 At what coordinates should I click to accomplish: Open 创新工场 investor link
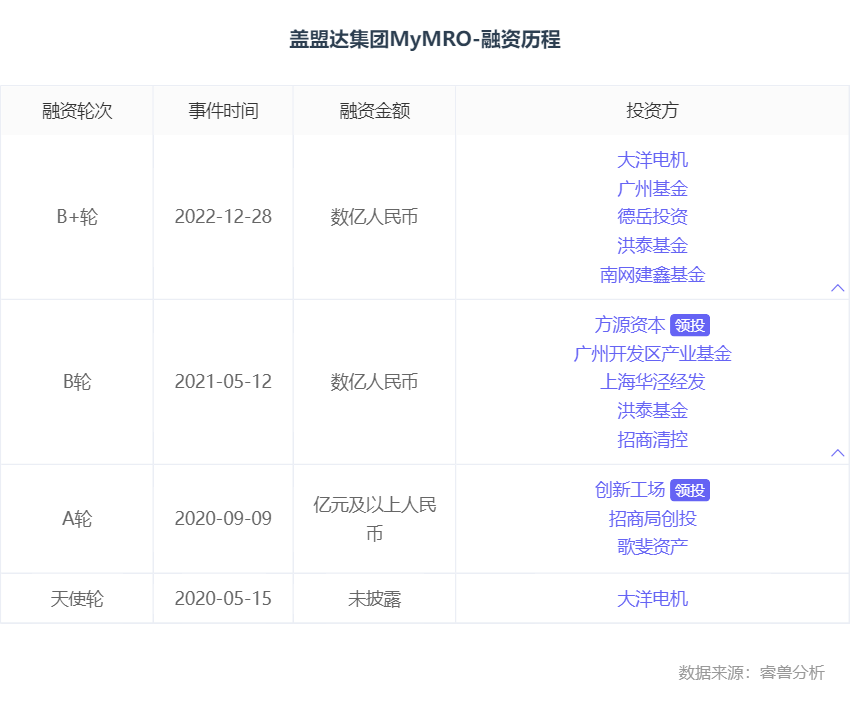pyautogui.click(x=629, y=489)
